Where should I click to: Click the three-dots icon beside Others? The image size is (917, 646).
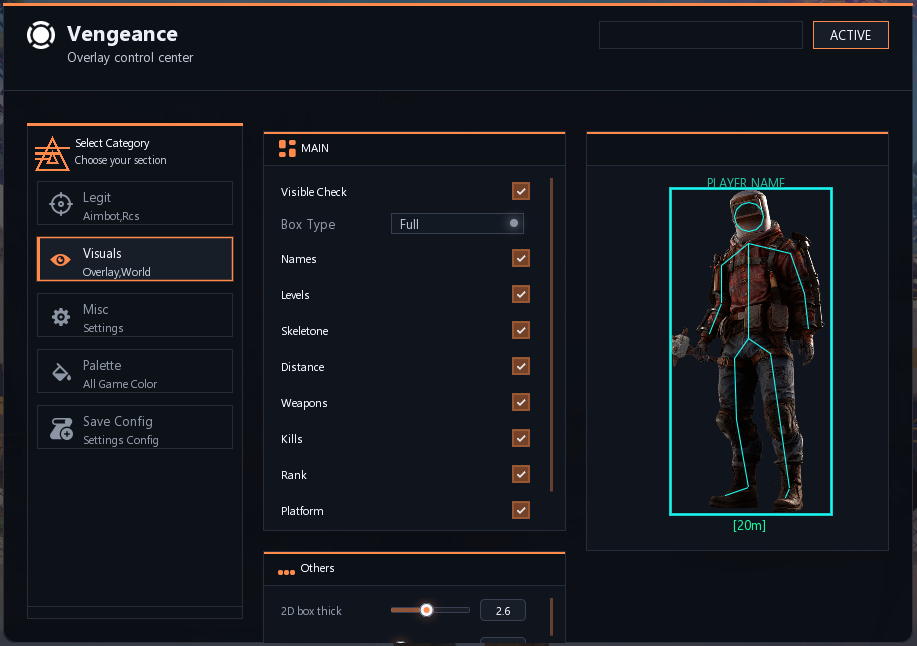(287, 572)
